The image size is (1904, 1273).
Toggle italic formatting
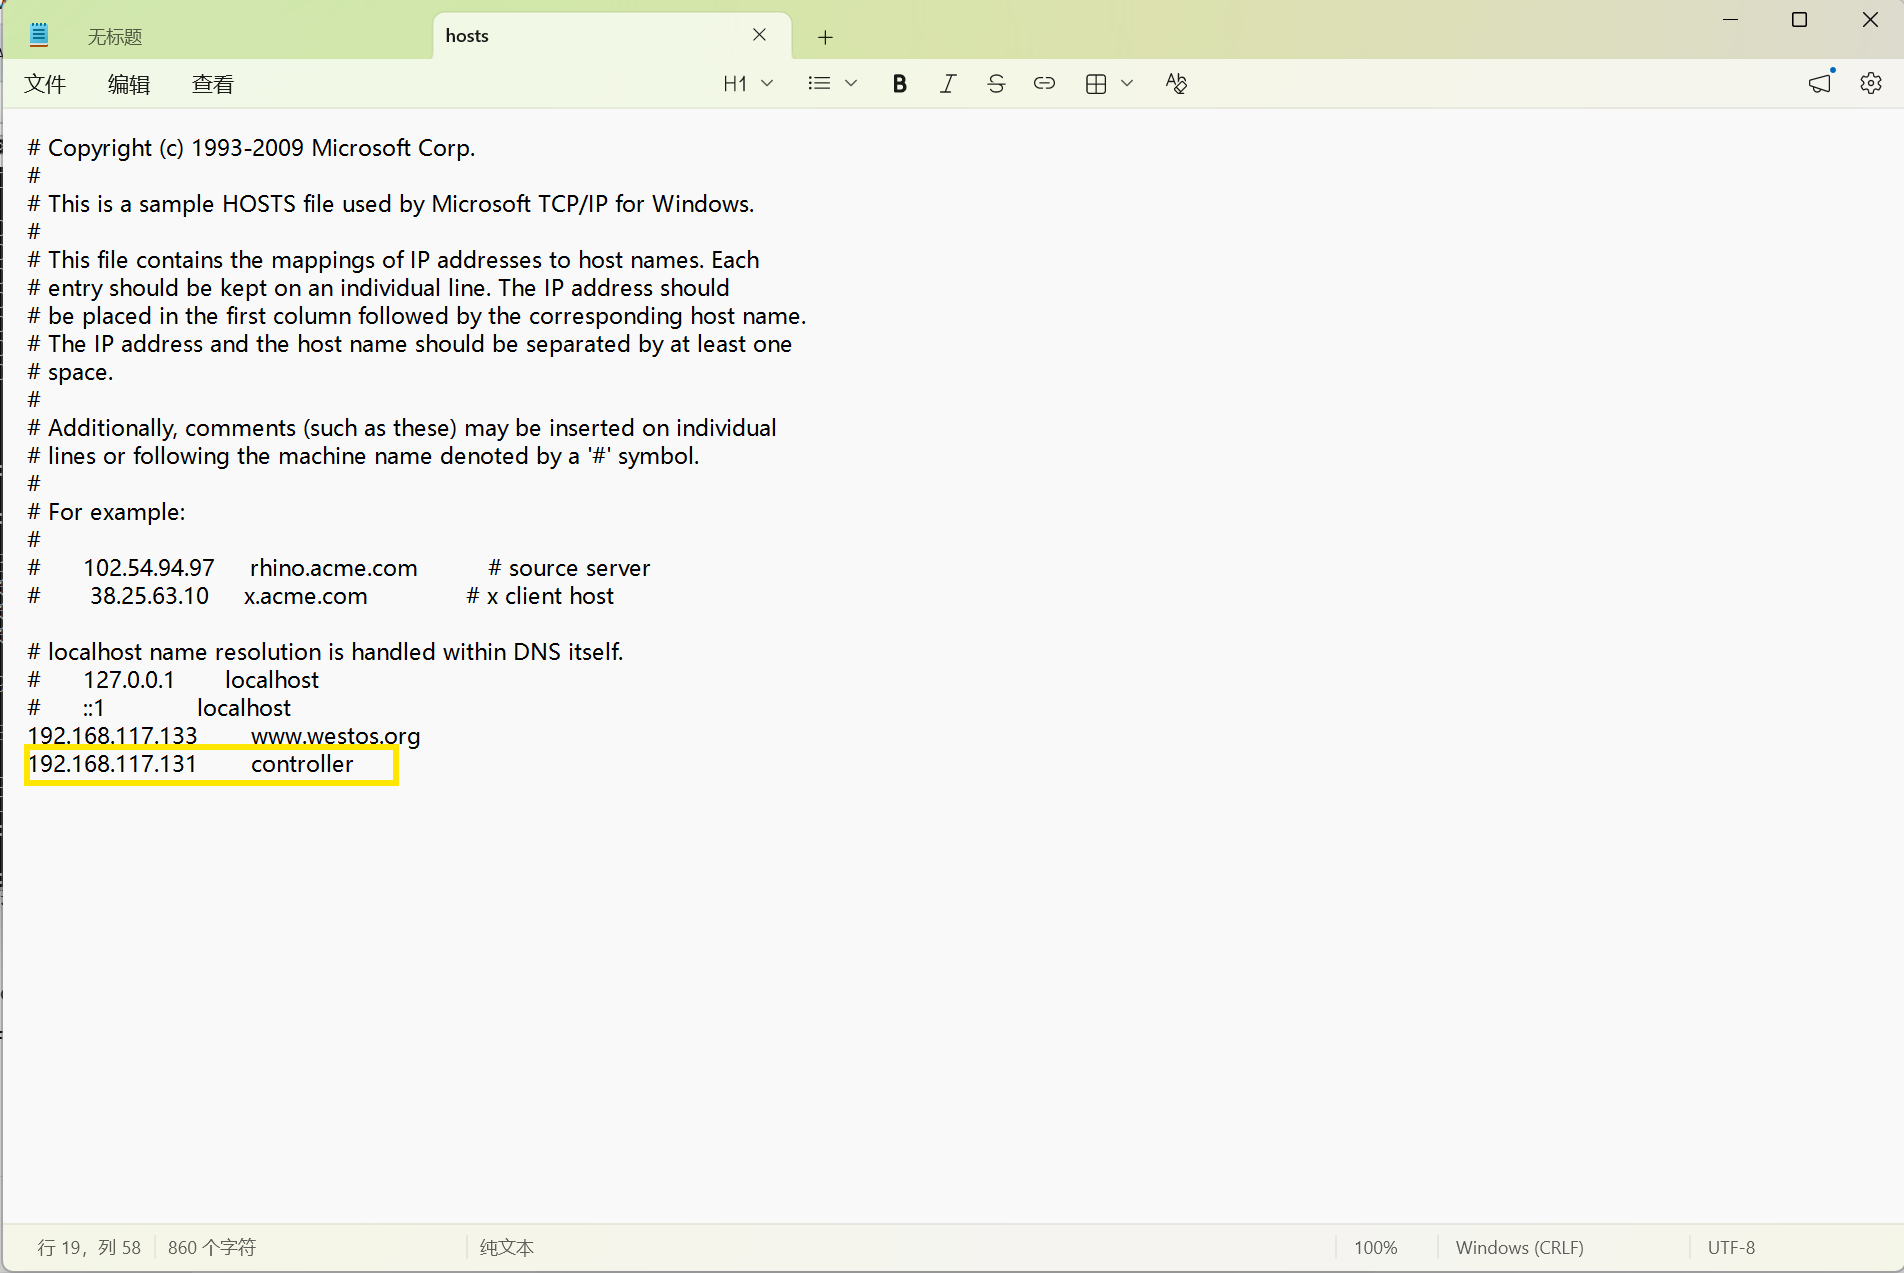click(948, 84)
